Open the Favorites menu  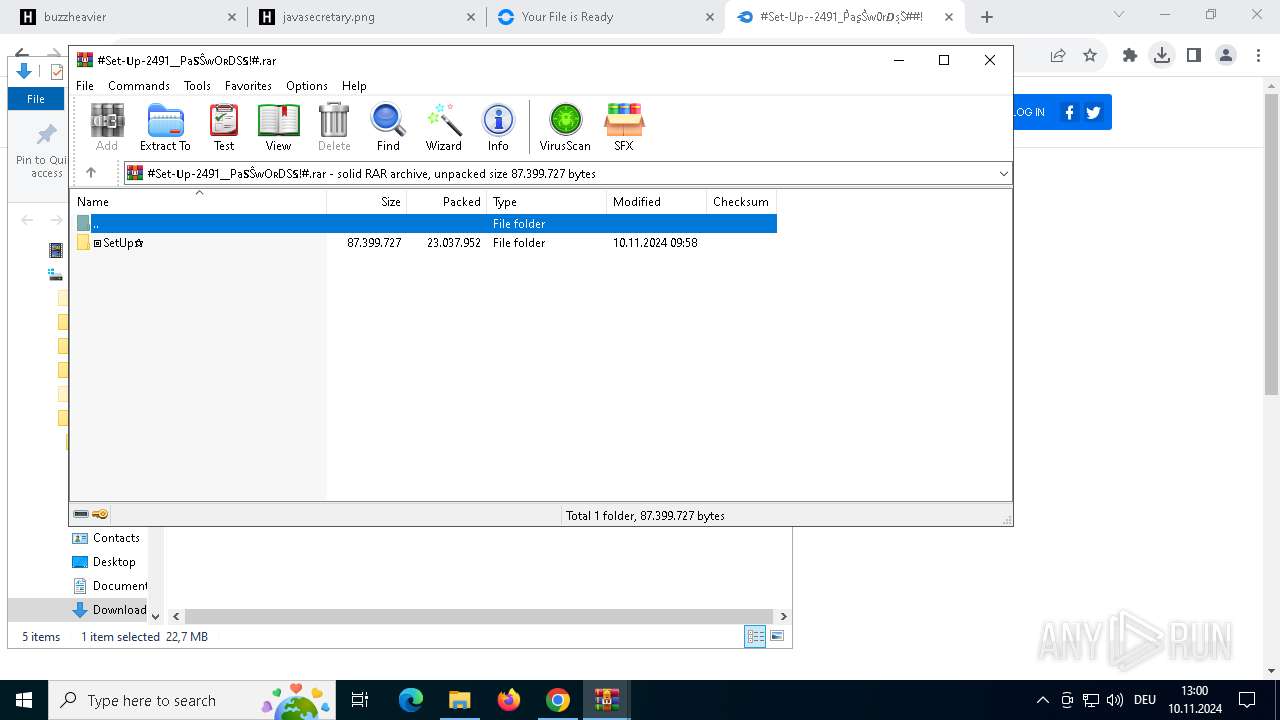(248, 86)
